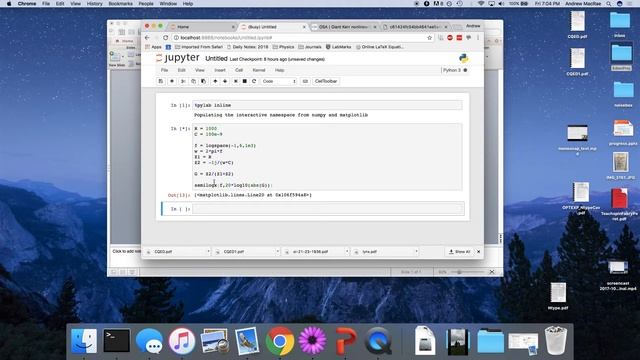Image resolution: width=640 pixels, height=360 pixels.
Task: Move selected cell down with arrow icon
Action: (x=225, y=81)
